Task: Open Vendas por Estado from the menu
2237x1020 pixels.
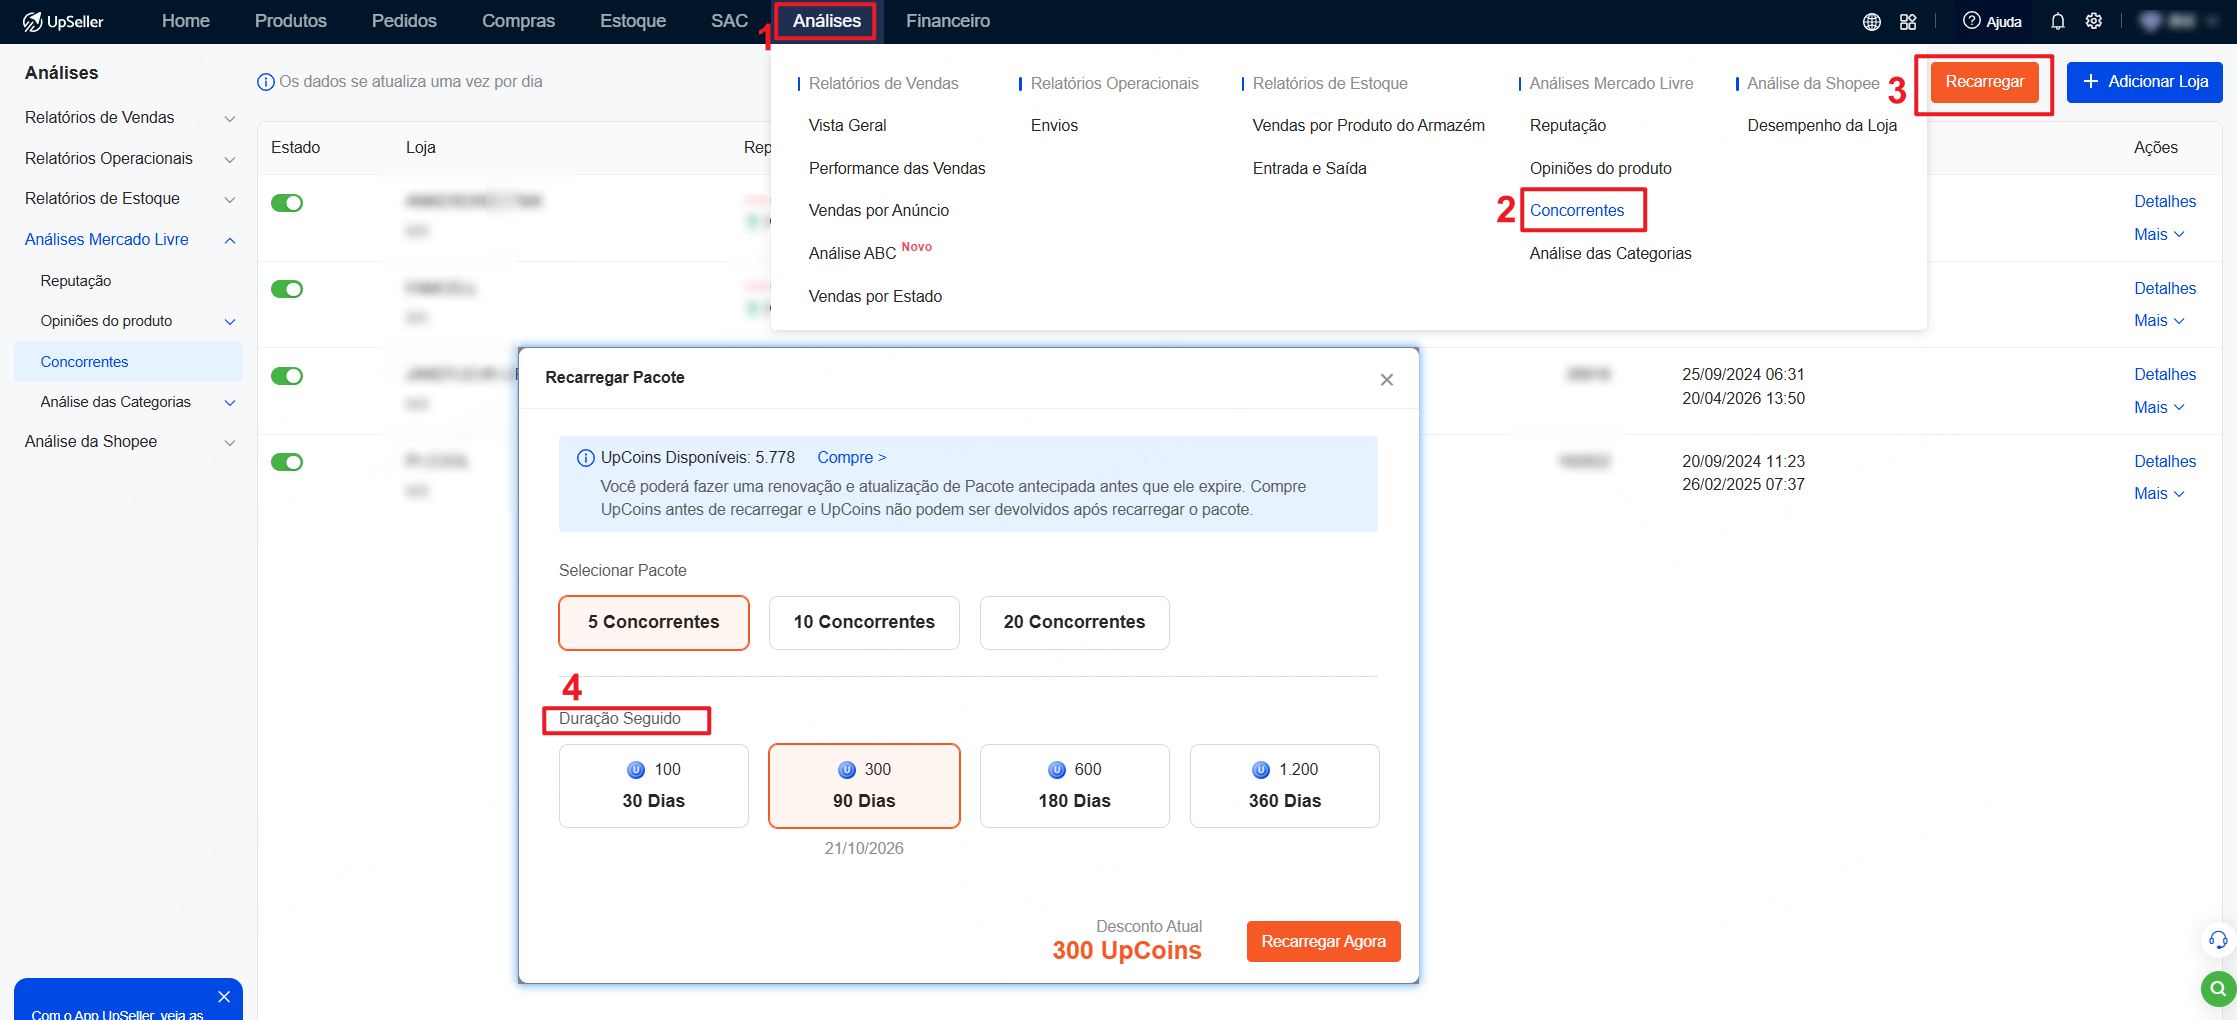Action: click(x=875, y=296)
